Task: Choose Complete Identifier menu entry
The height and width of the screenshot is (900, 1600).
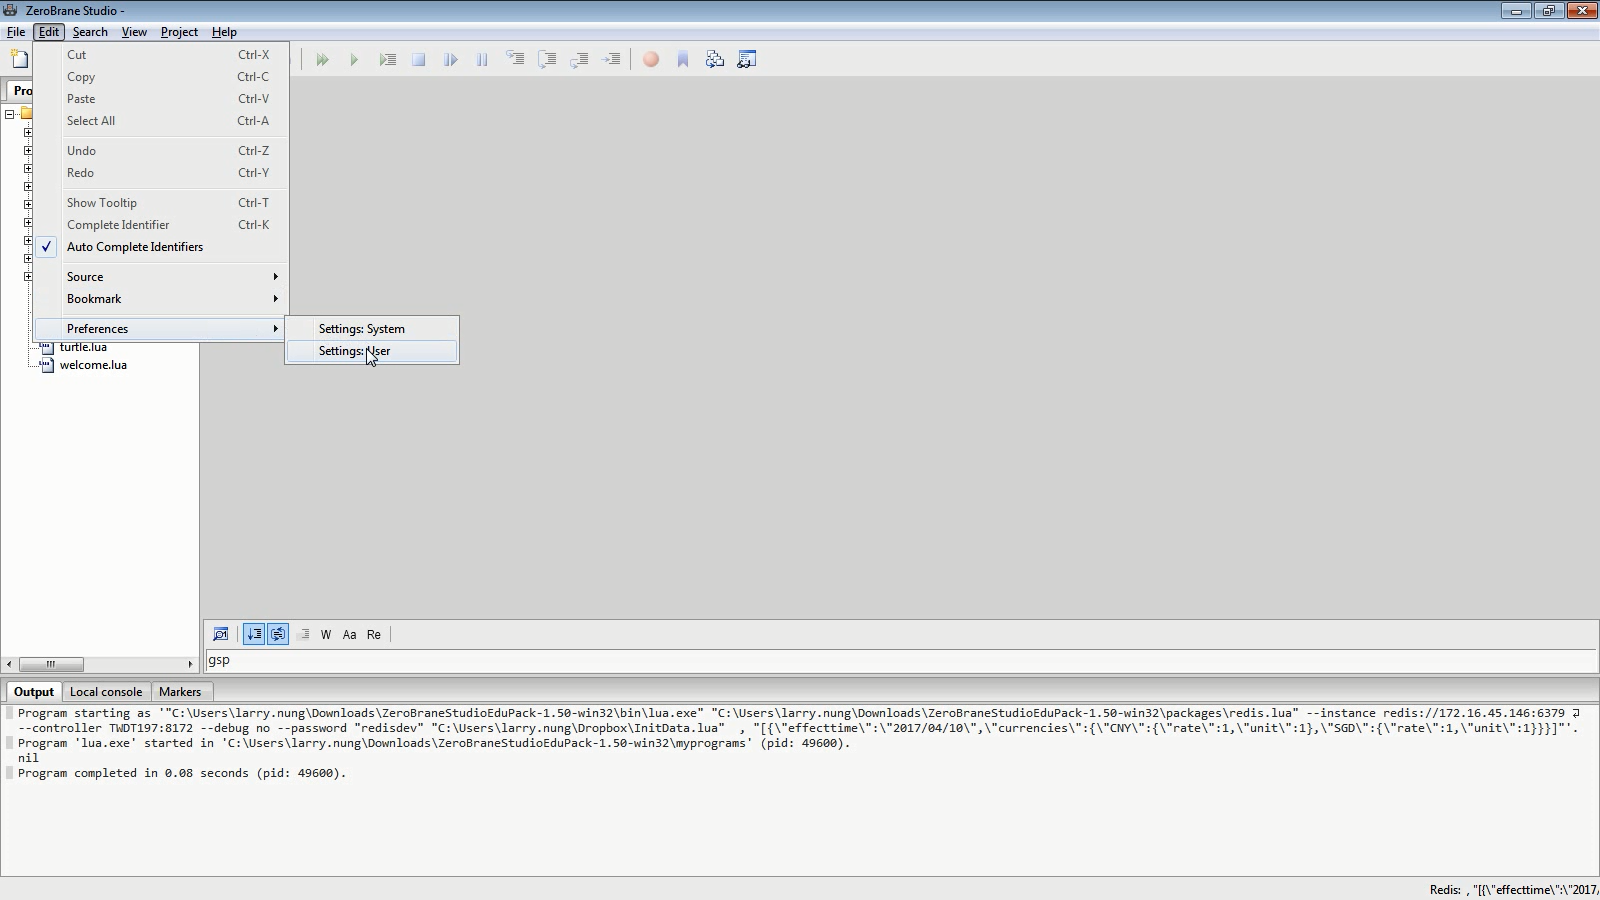Action: pyautogui.click(x=162, y=225)
